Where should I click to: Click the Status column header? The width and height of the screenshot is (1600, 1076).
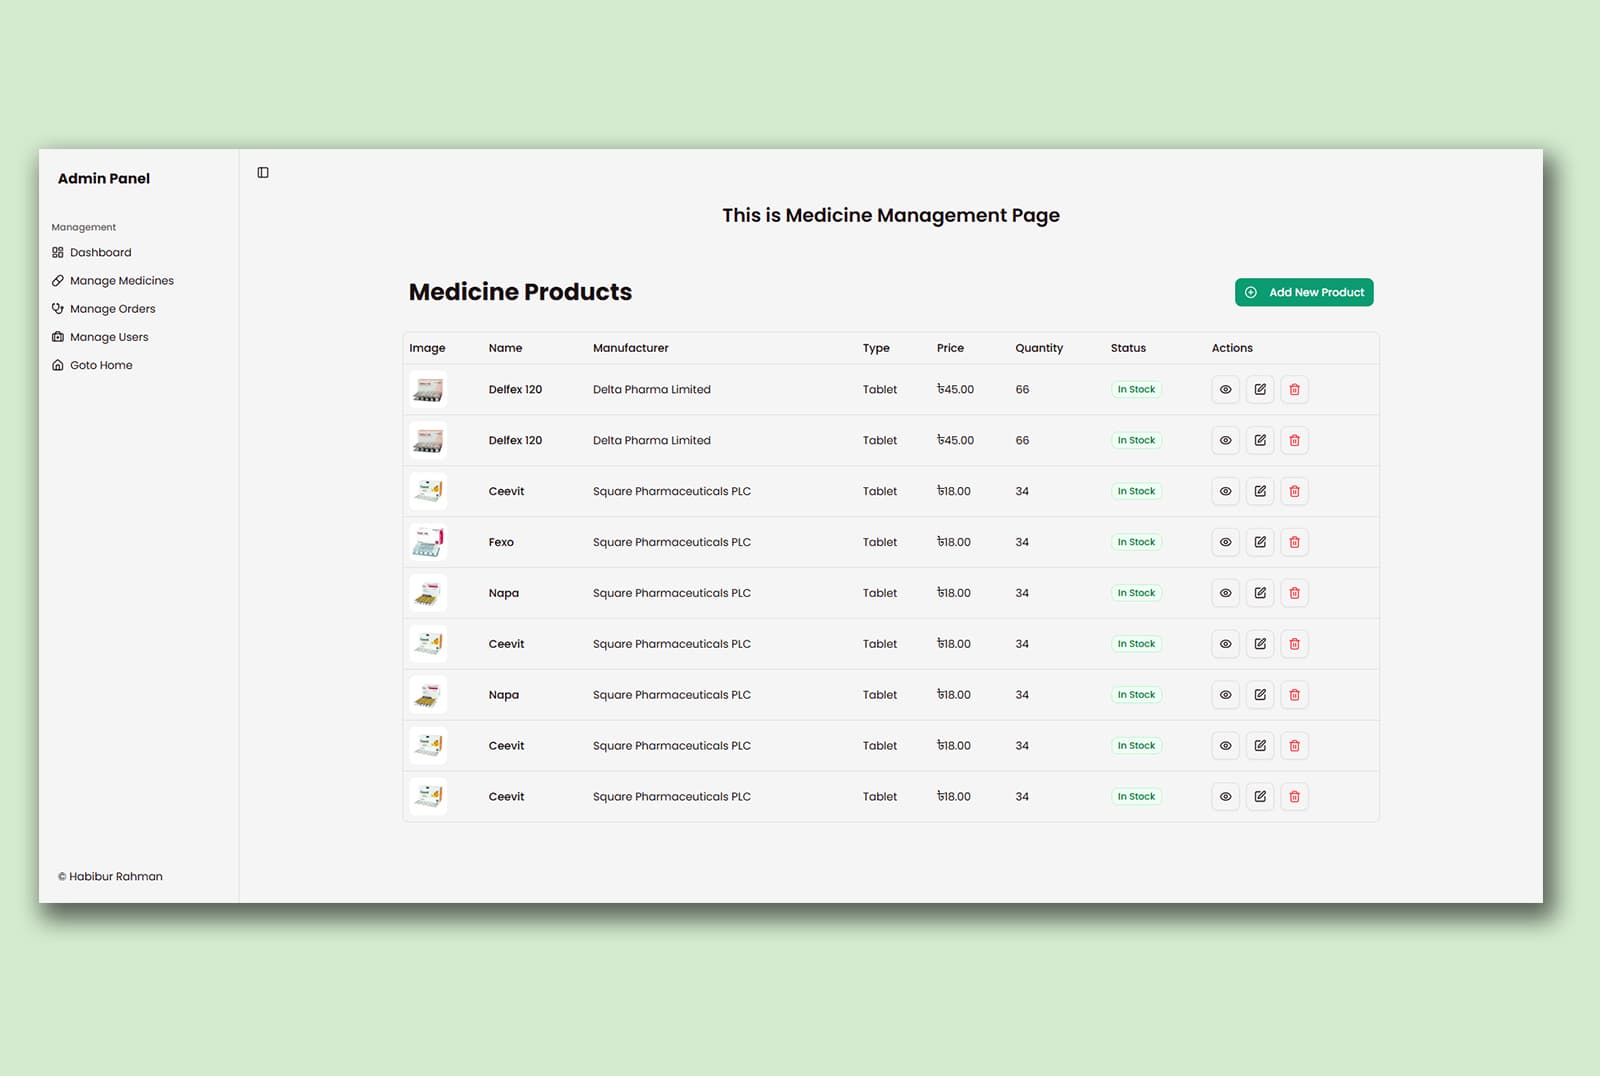(1128, 348)
